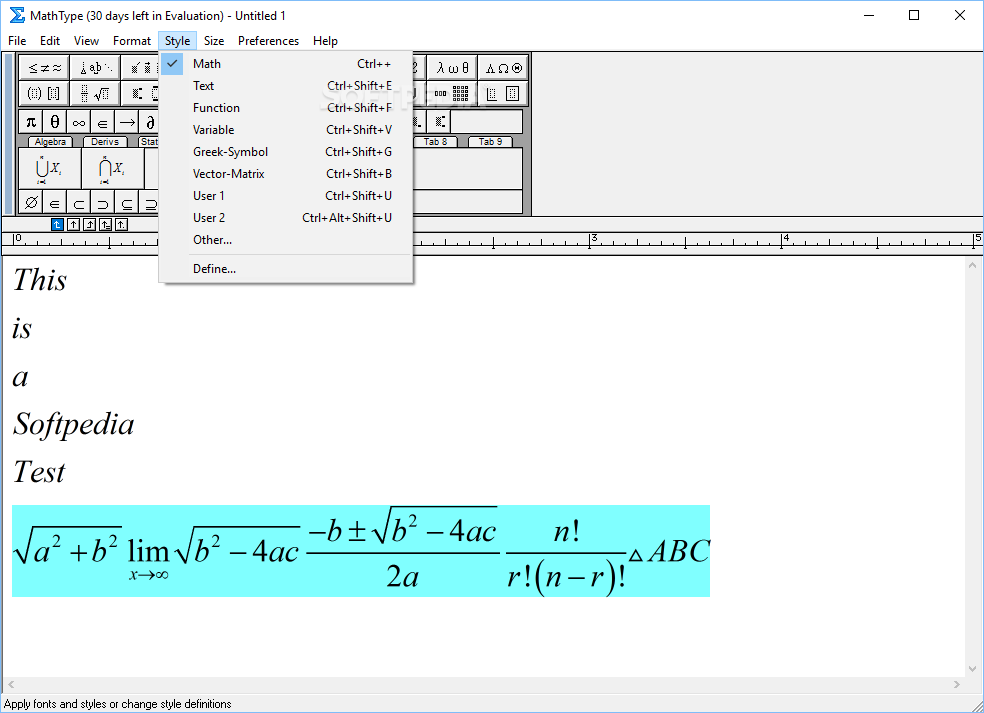Open the Format menu

point(132,41)
